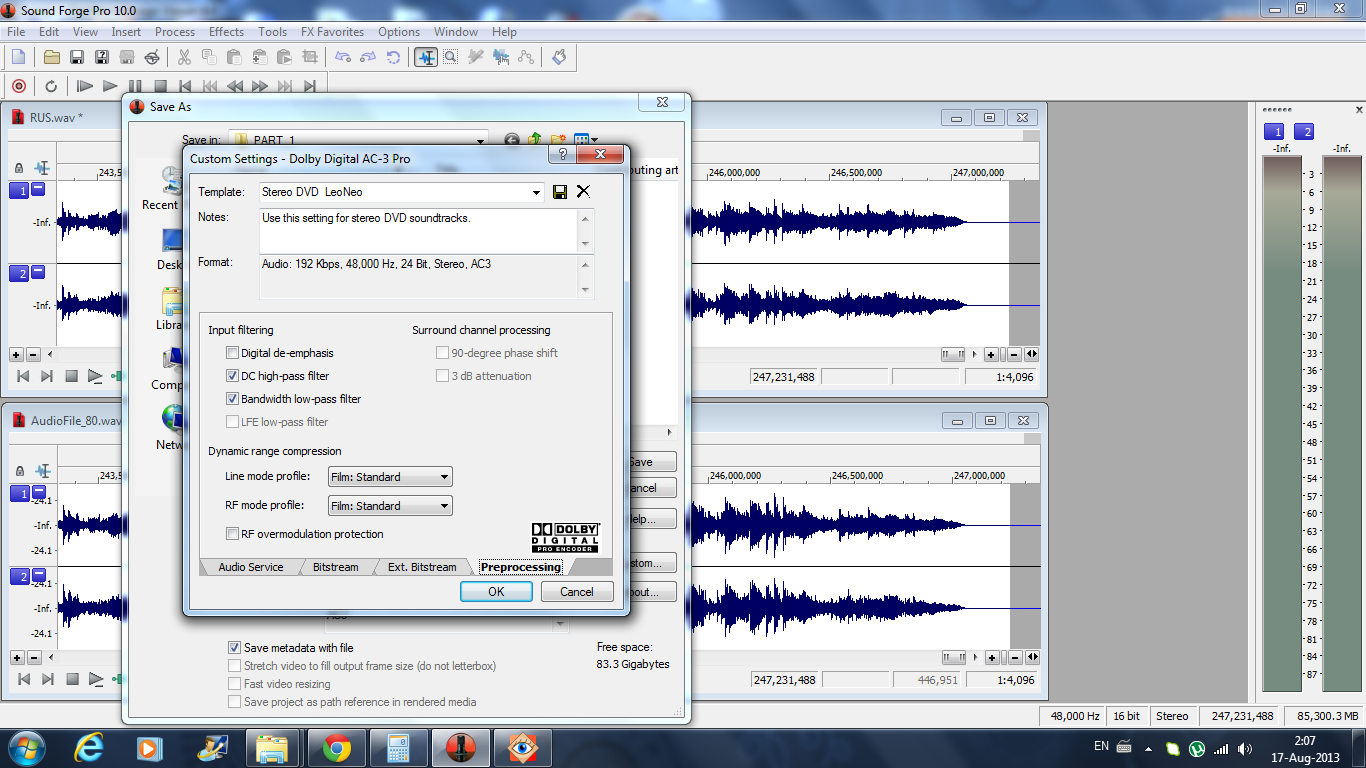
Task: Click the Notes field scroll down arrow
Action: 585,245
